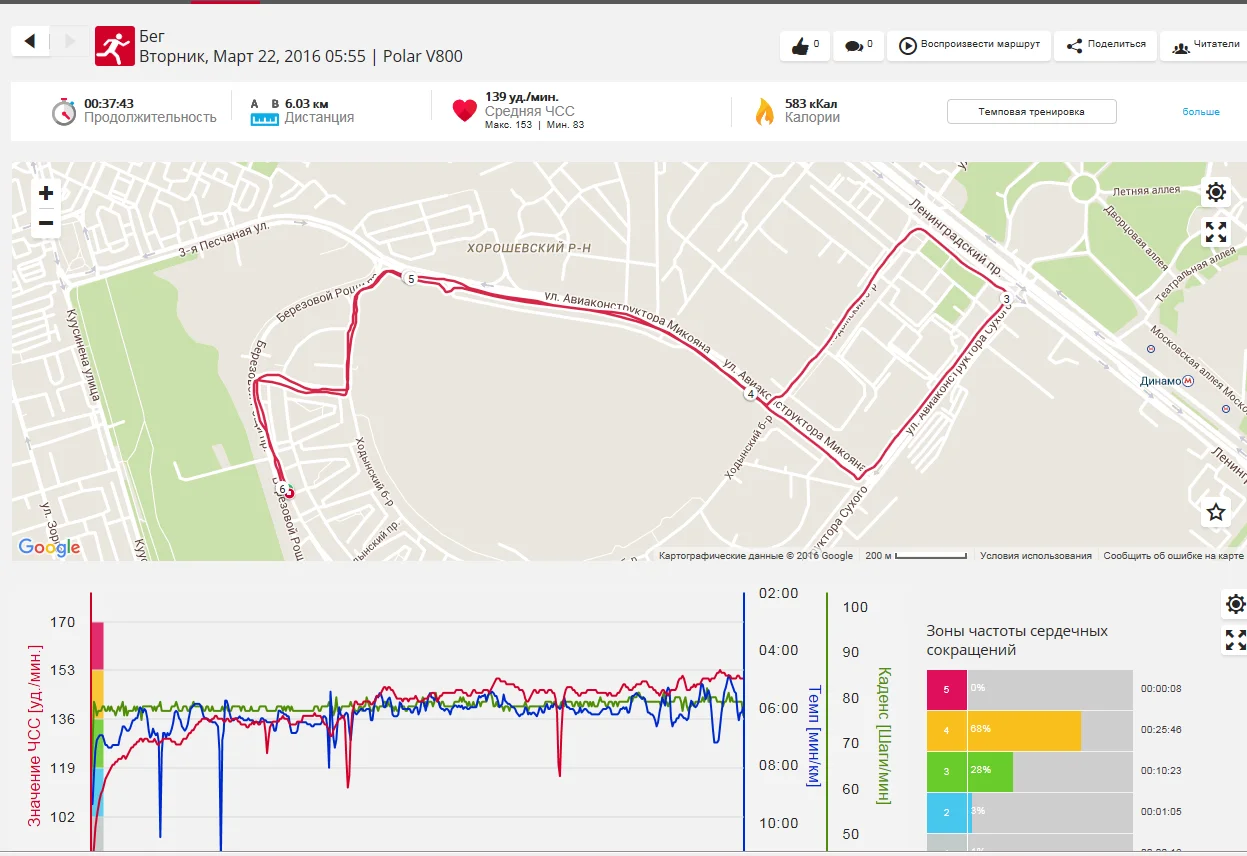This screenshot has height=856, width=1247.
Task: Click heart rate zone 3 green swatch
Action: click(947, 772)
